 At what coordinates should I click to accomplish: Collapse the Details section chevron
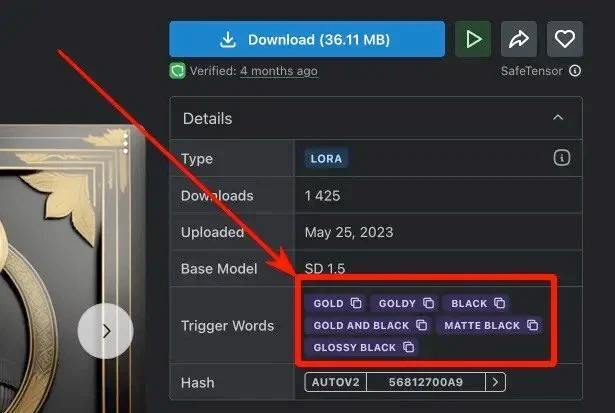pyautogui.click(x=558, y=118)
